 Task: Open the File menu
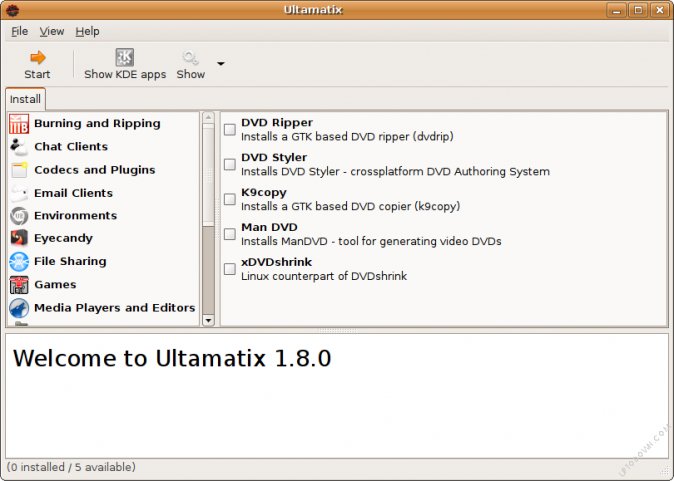pos(20,31)
